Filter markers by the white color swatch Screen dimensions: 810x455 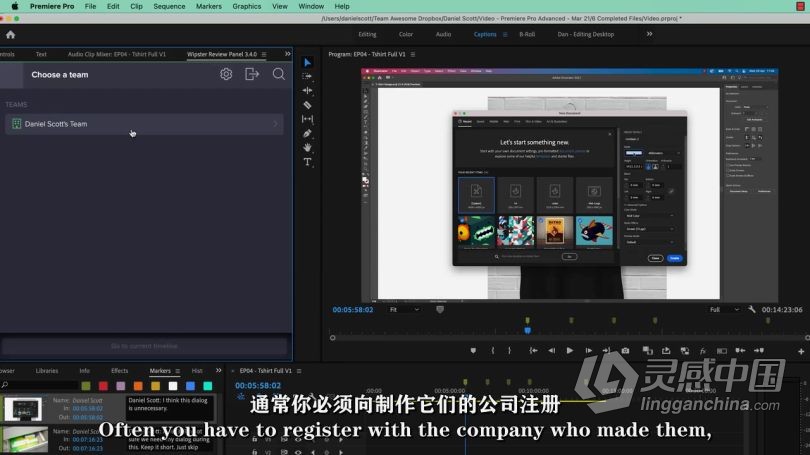tap(173, 386)
